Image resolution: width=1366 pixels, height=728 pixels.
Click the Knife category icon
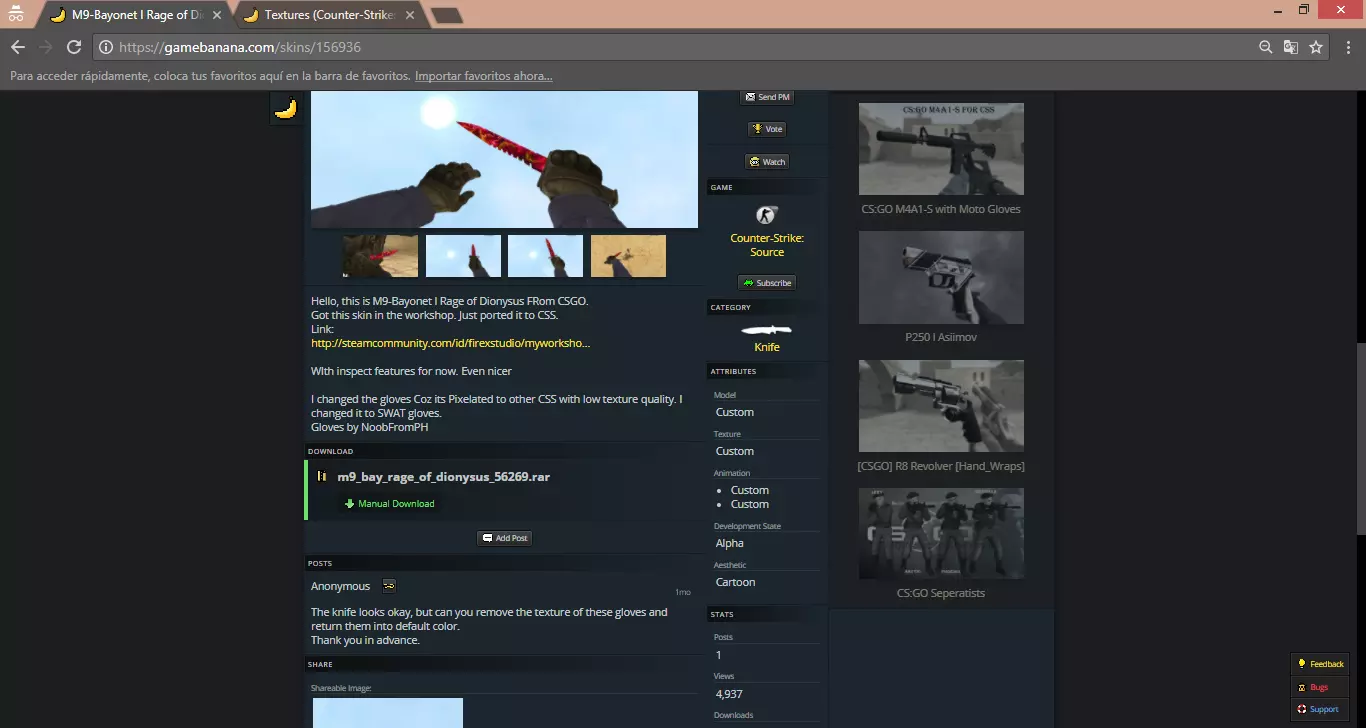point(766,329)
